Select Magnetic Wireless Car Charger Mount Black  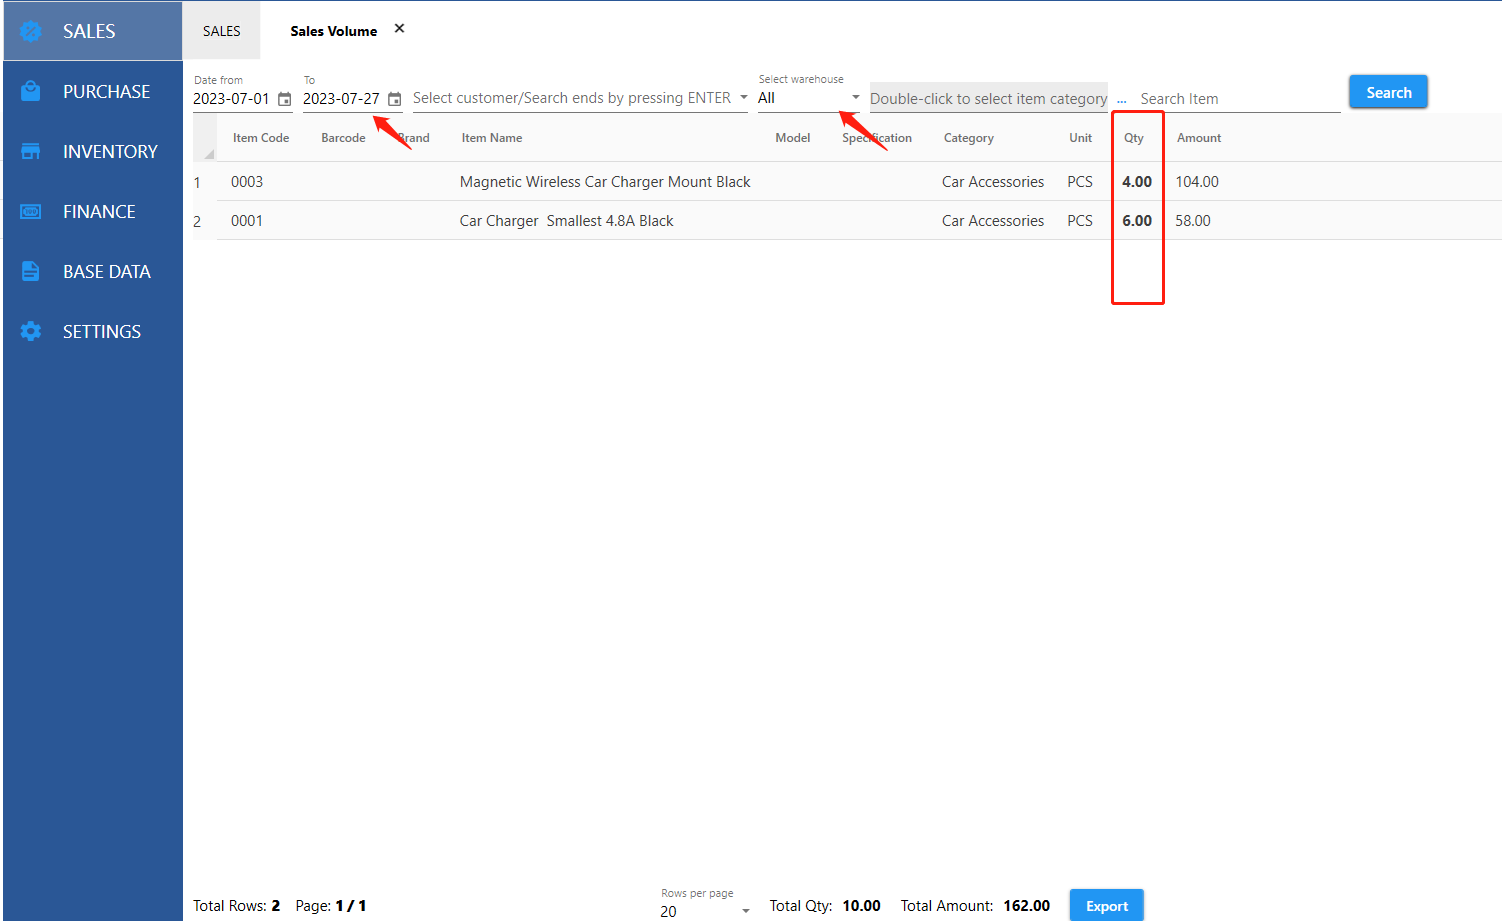[x=605, y=182]
